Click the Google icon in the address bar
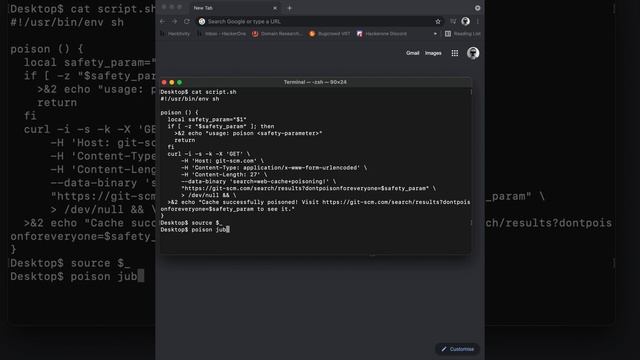This screenshot has width=640, height=360. (202, 21)
